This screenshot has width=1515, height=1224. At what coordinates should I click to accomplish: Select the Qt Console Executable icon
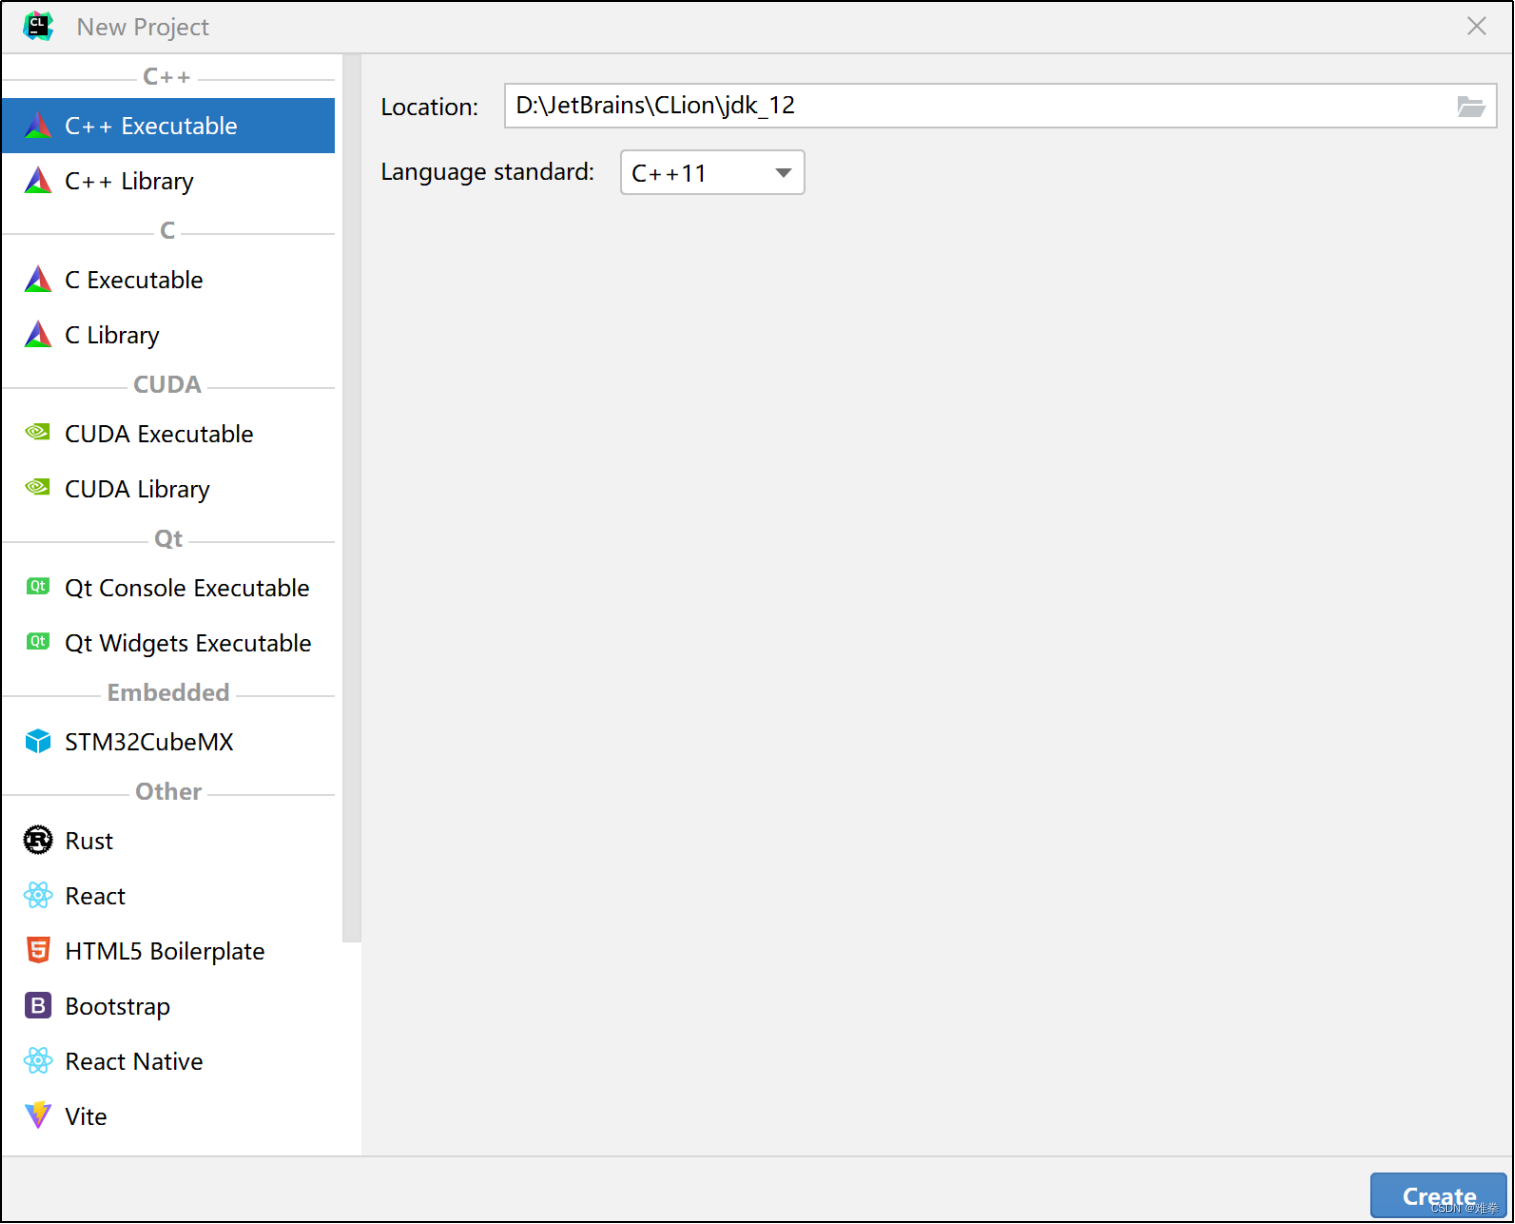pos(38,587)
